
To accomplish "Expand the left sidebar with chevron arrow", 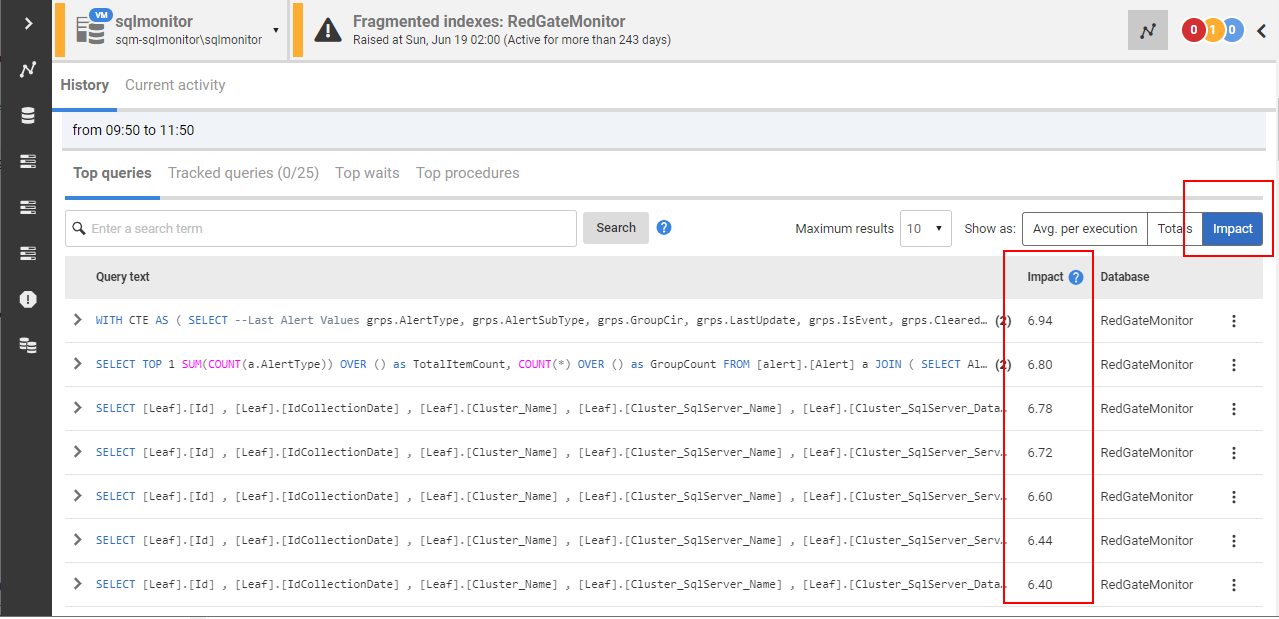I will (x=28, y=23).
